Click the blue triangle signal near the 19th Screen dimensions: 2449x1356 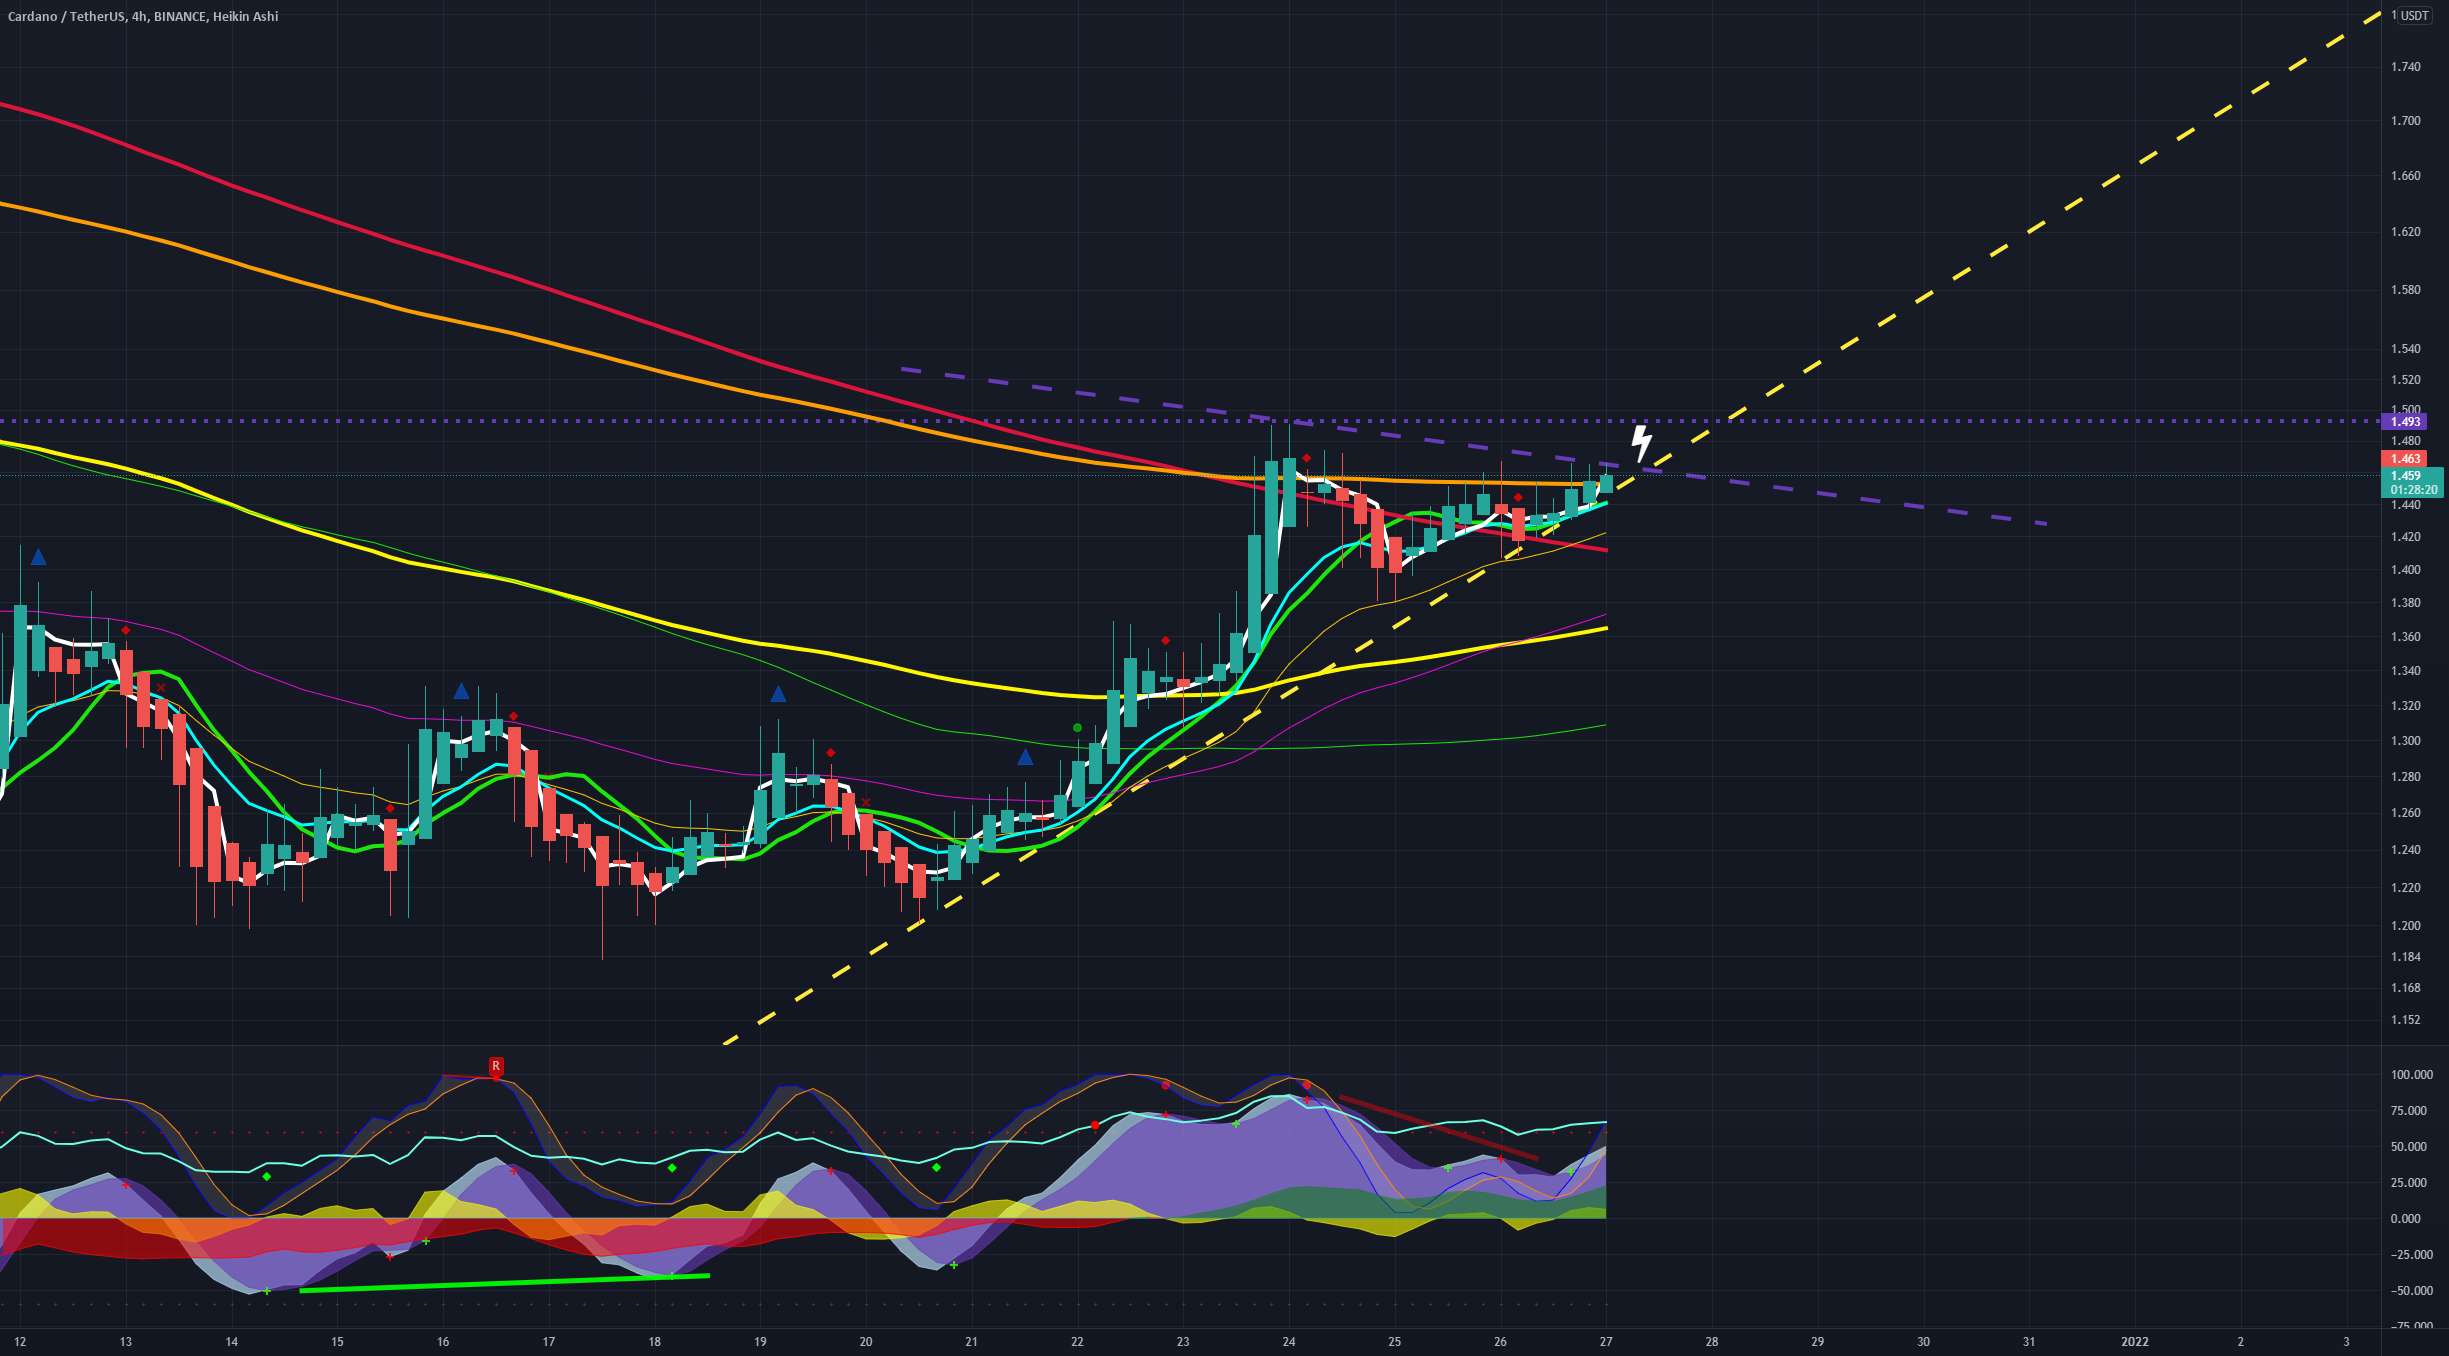point(778,694)
